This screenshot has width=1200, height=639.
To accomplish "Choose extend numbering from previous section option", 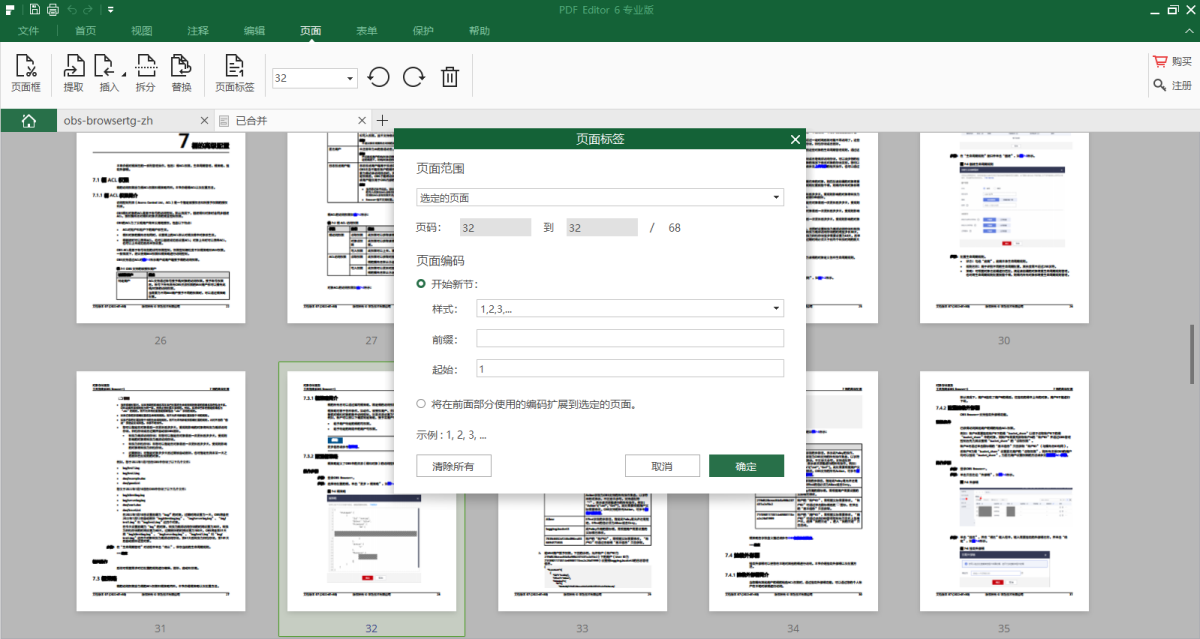I will pos(420,404).
